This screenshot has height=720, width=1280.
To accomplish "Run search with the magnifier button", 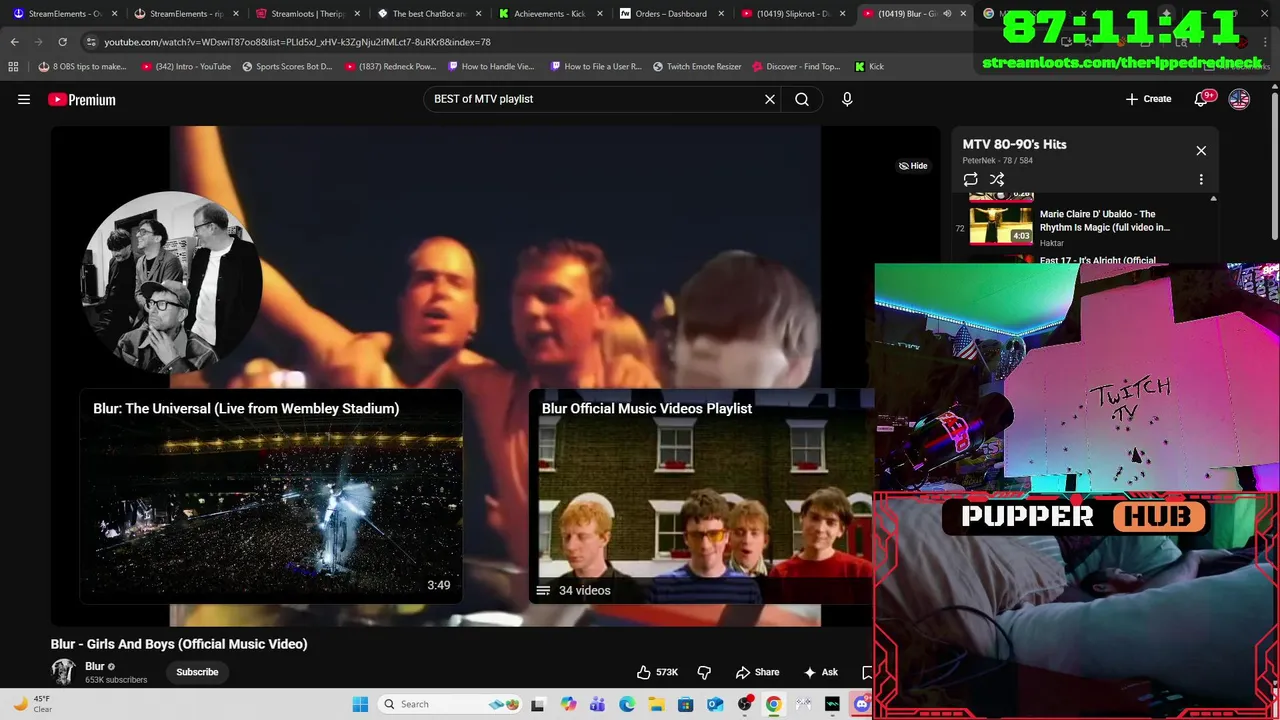I will (802, 99).
